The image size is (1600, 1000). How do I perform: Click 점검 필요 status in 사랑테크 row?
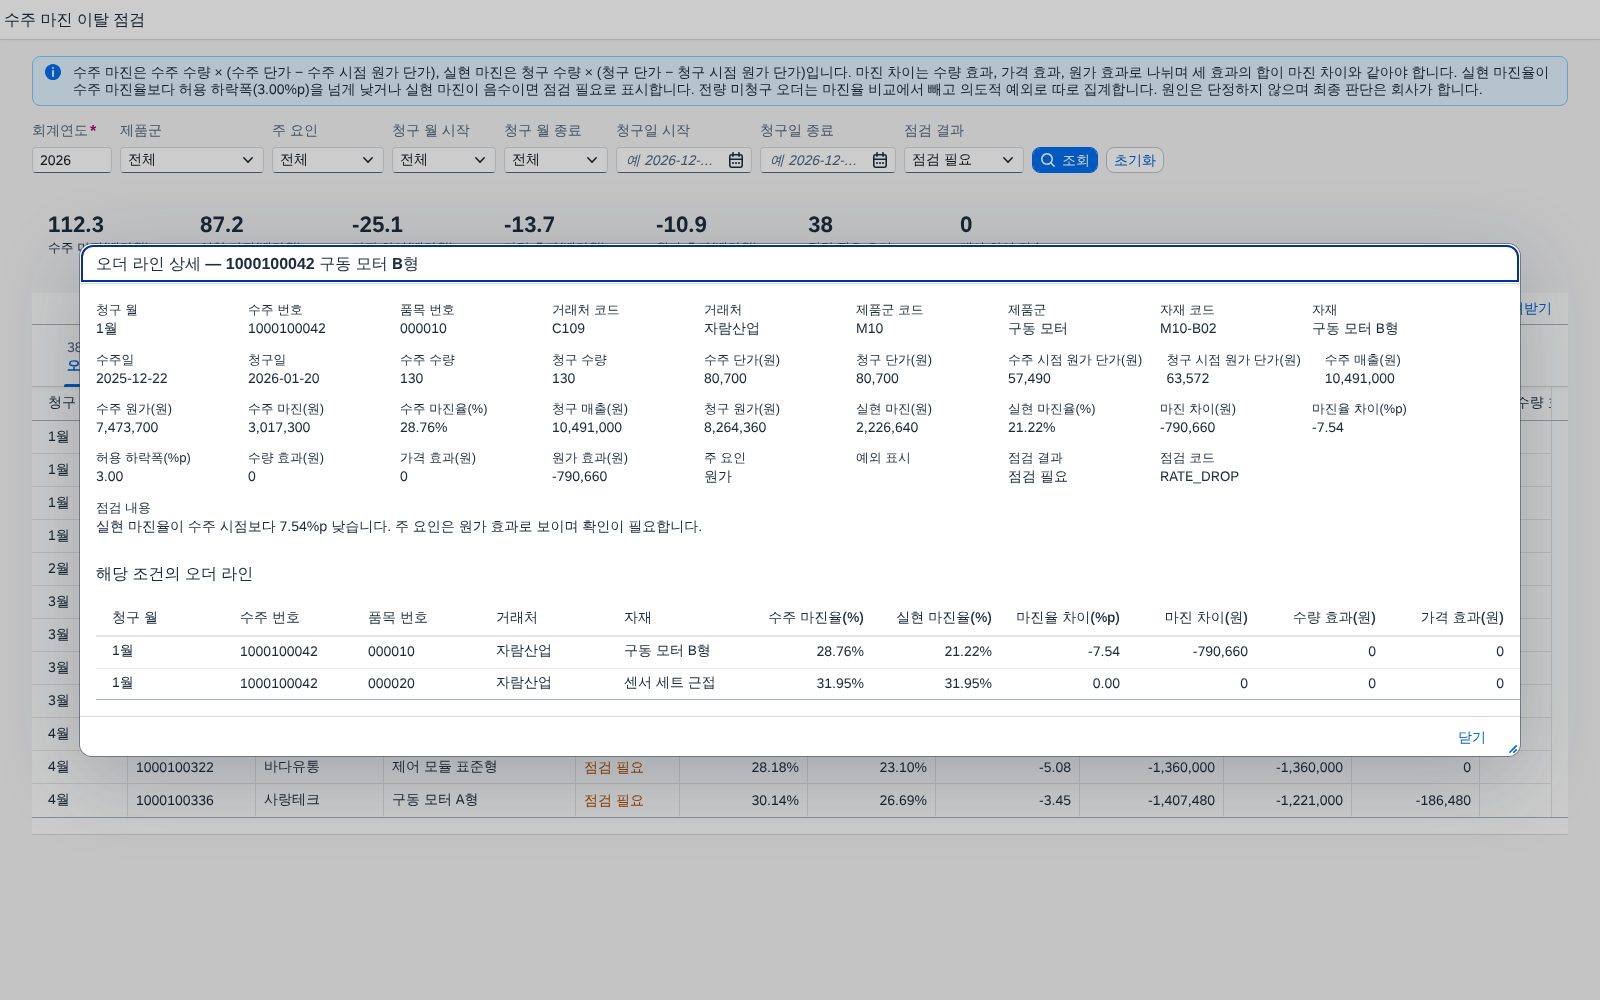point(614,800)
